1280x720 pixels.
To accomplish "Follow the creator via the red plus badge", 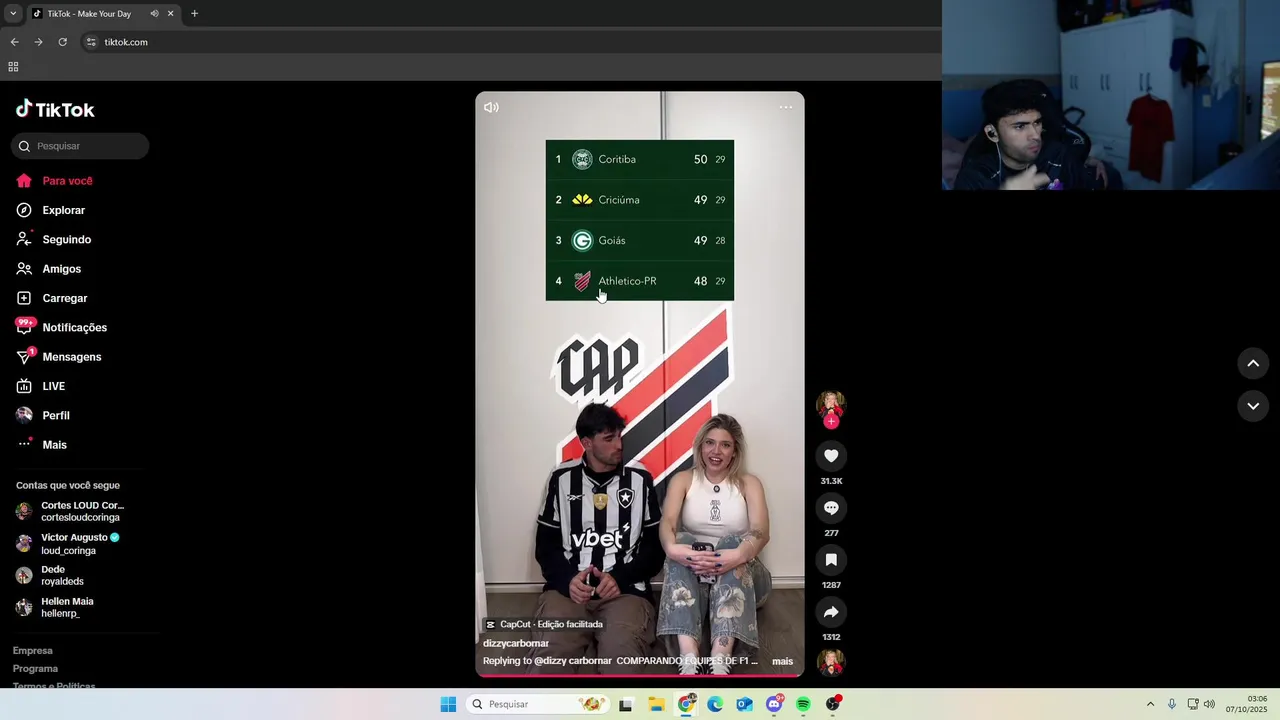I will click(831, 422).
